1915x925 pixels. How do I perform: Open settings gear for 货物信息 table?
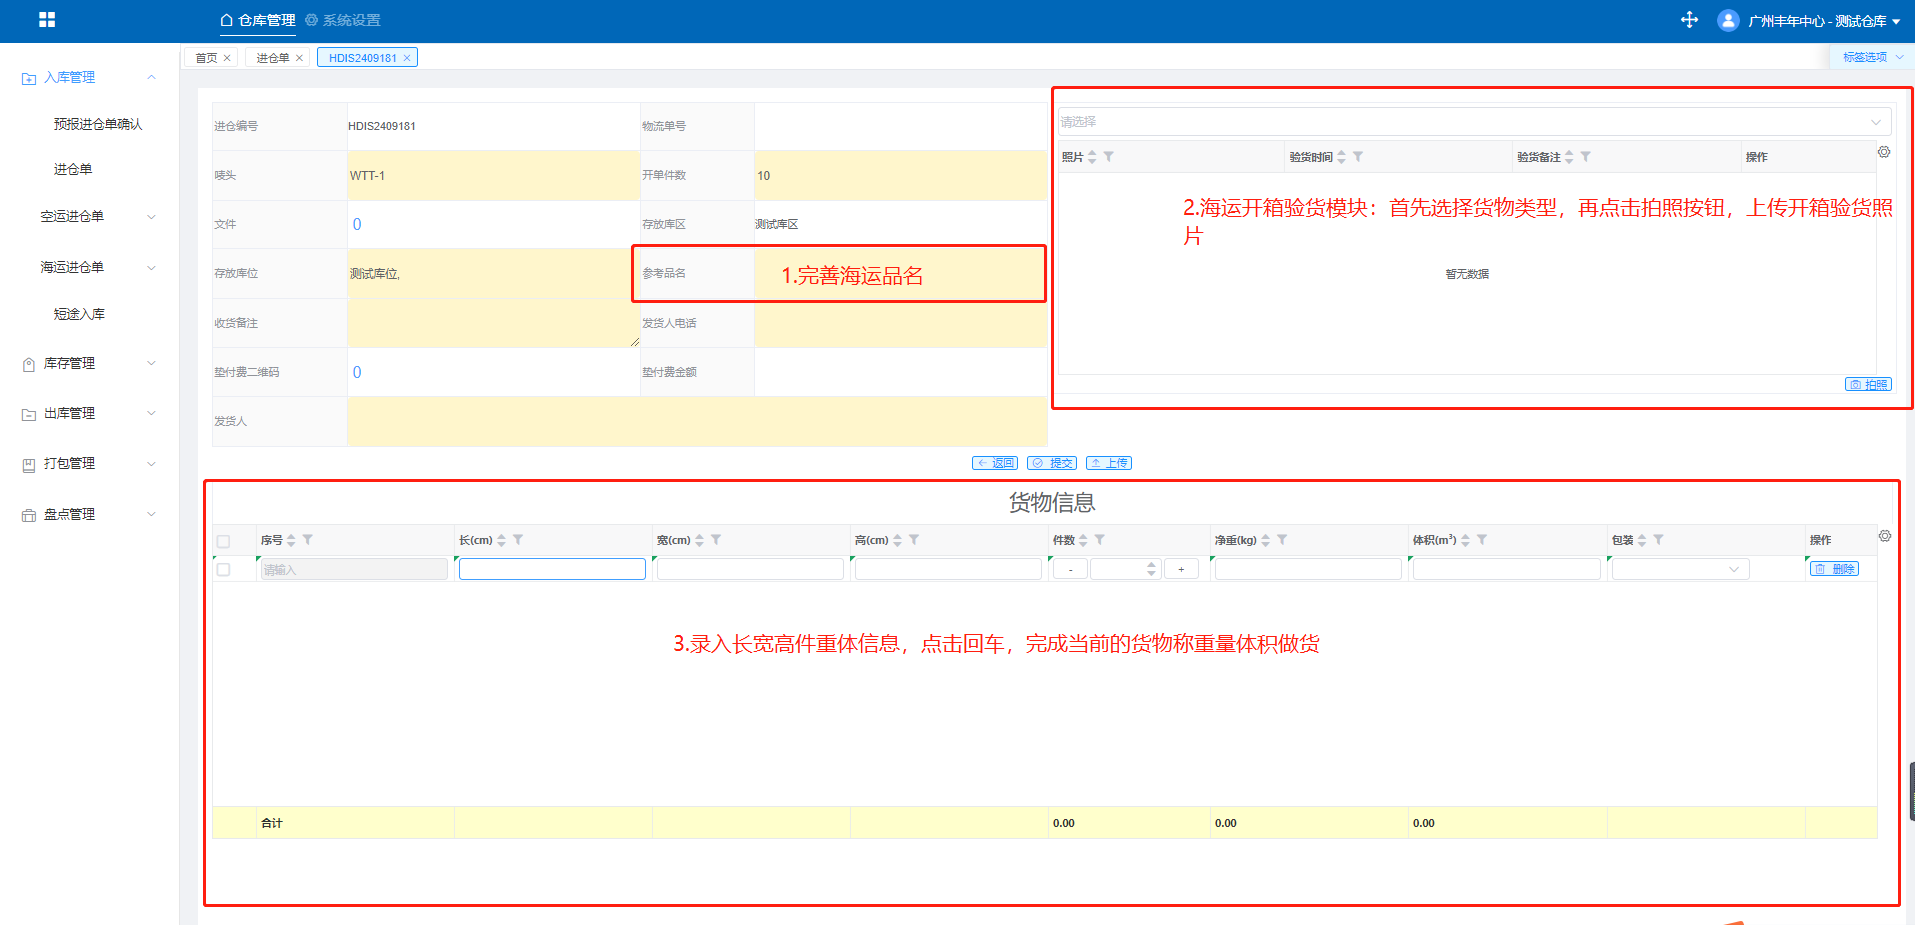[1884, 536]
